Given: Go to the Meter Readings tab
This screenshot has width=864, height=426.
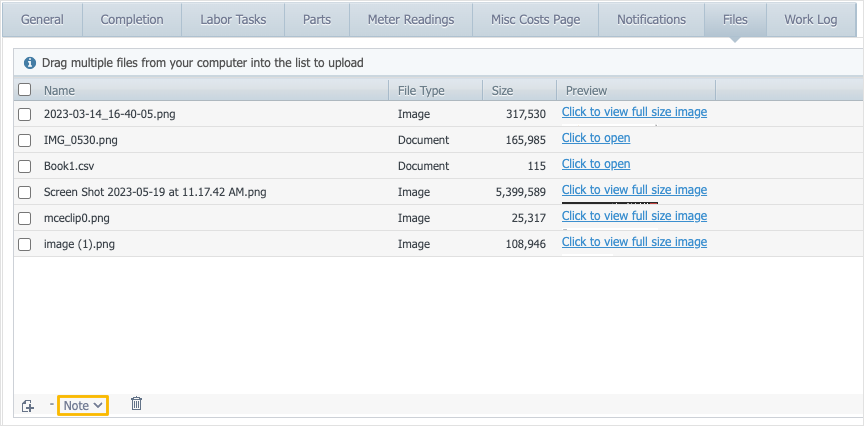Looking at the screenshot, I should point(410,19).
